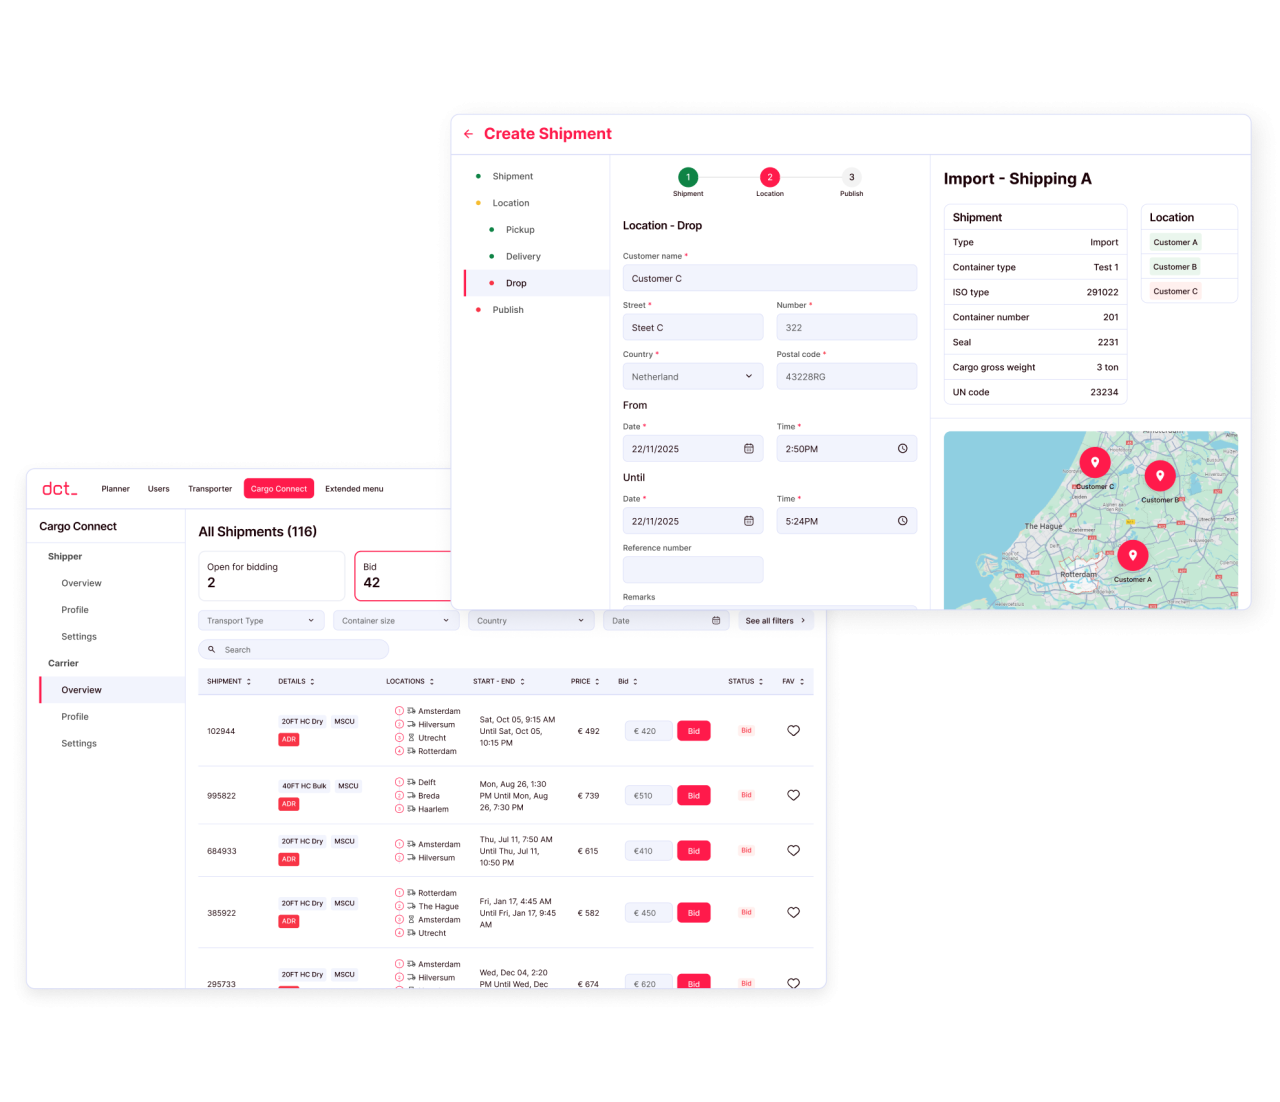
Task: Open the Until date calendar icon
Action: [x=748, y=521]
